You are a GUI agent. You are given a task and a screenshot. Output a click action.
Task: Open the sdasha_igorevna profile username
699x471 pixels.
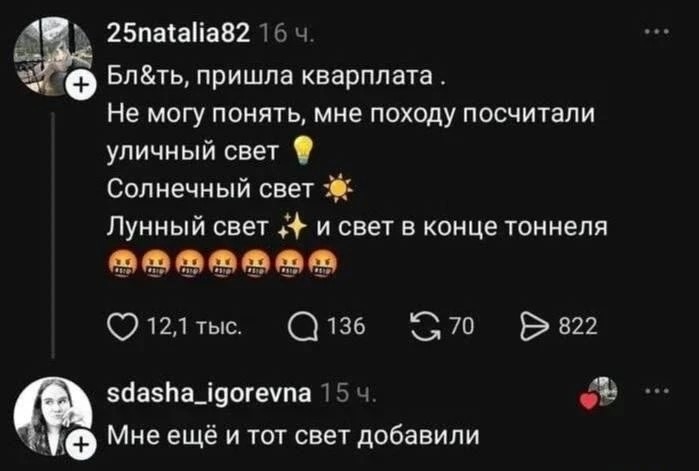209,393
